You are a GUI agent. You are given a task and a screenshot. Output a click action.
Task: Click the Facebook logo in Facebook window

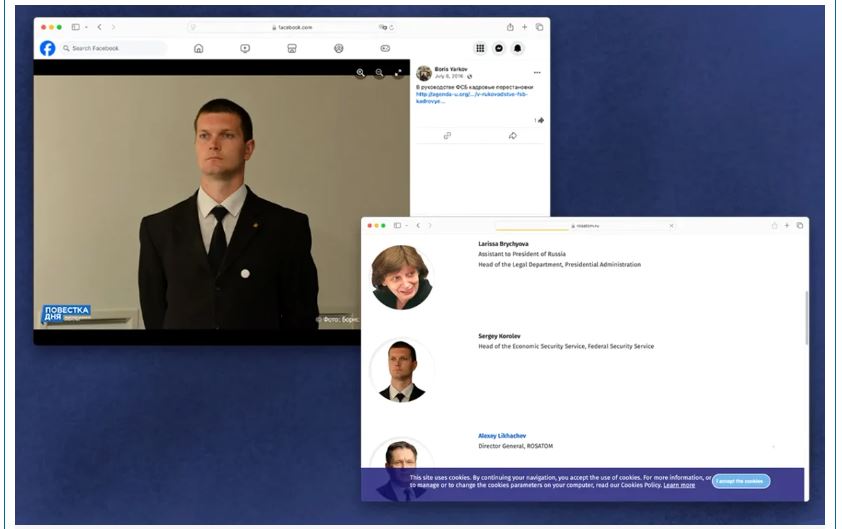tap(47, 48)
